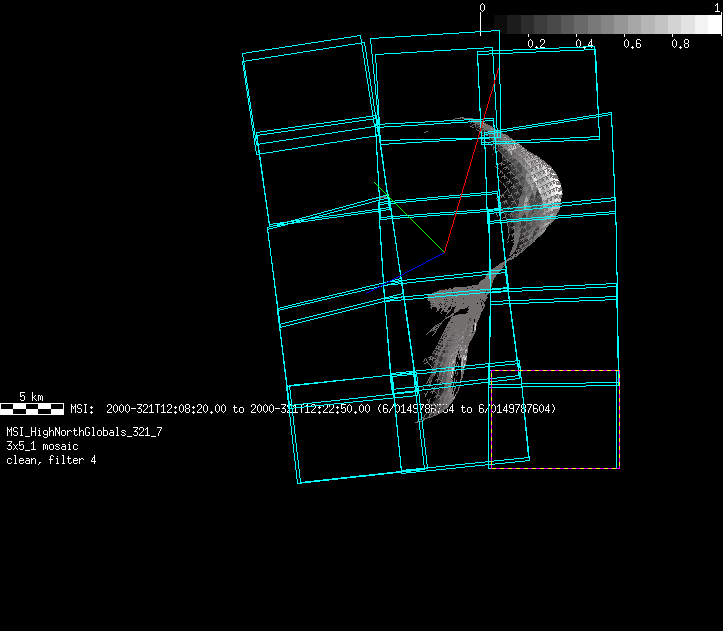Click the 0.6 colorbar tick label
This screenshot has height=631, width=723.
tap(632, 44)
